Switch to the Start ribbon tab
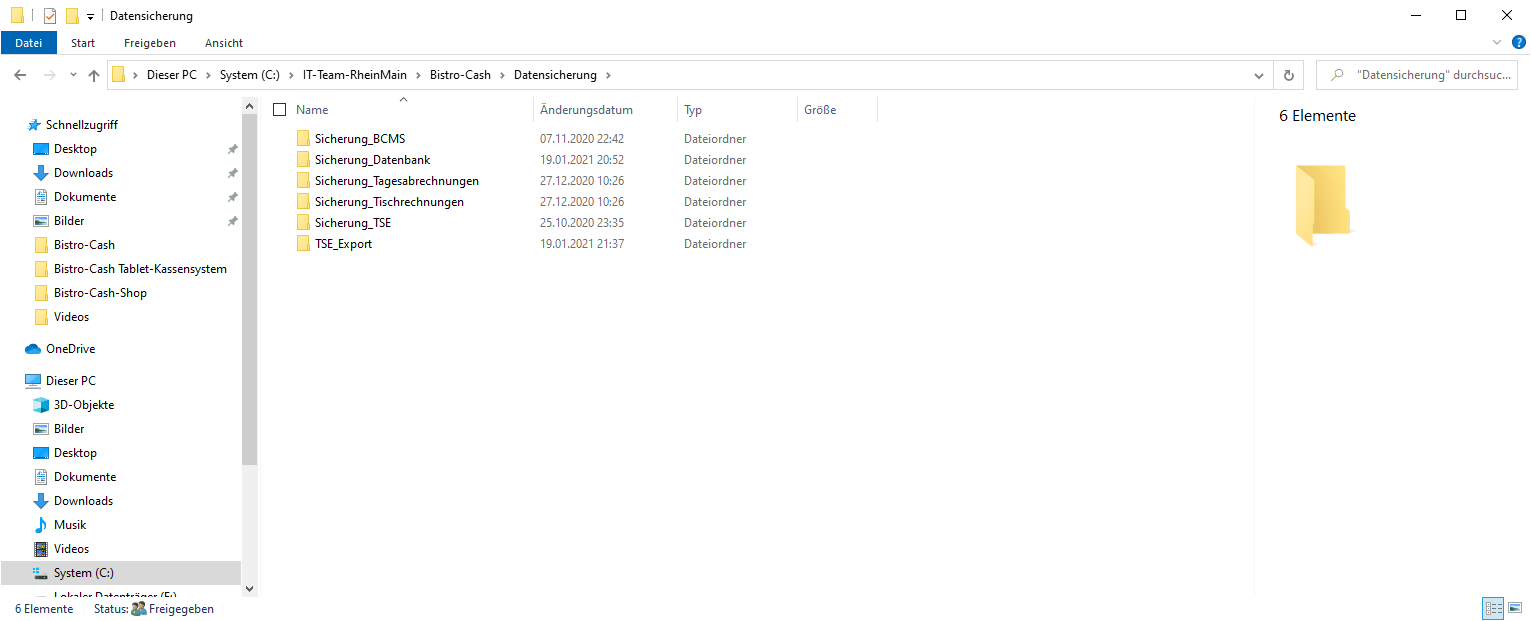This screenshot has height=621, width=1531. [x=83, y=43]
